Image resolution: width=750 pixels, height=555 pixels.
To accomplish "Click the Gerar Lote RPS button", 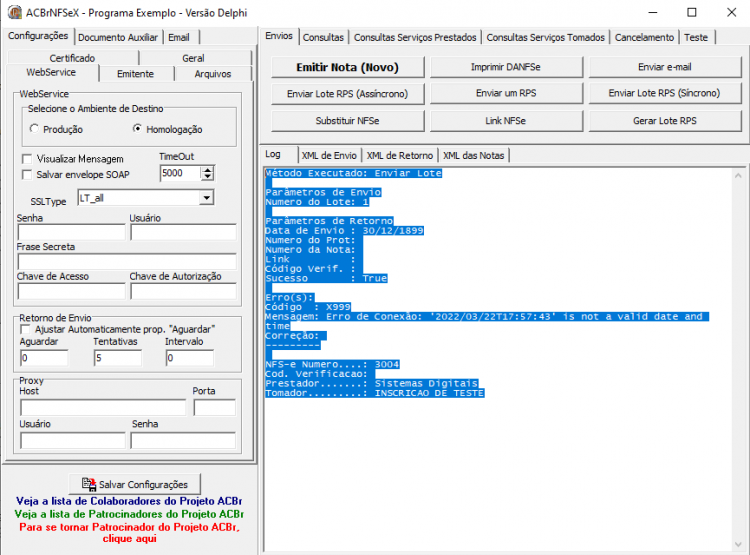I will click(x=665, y=121).
